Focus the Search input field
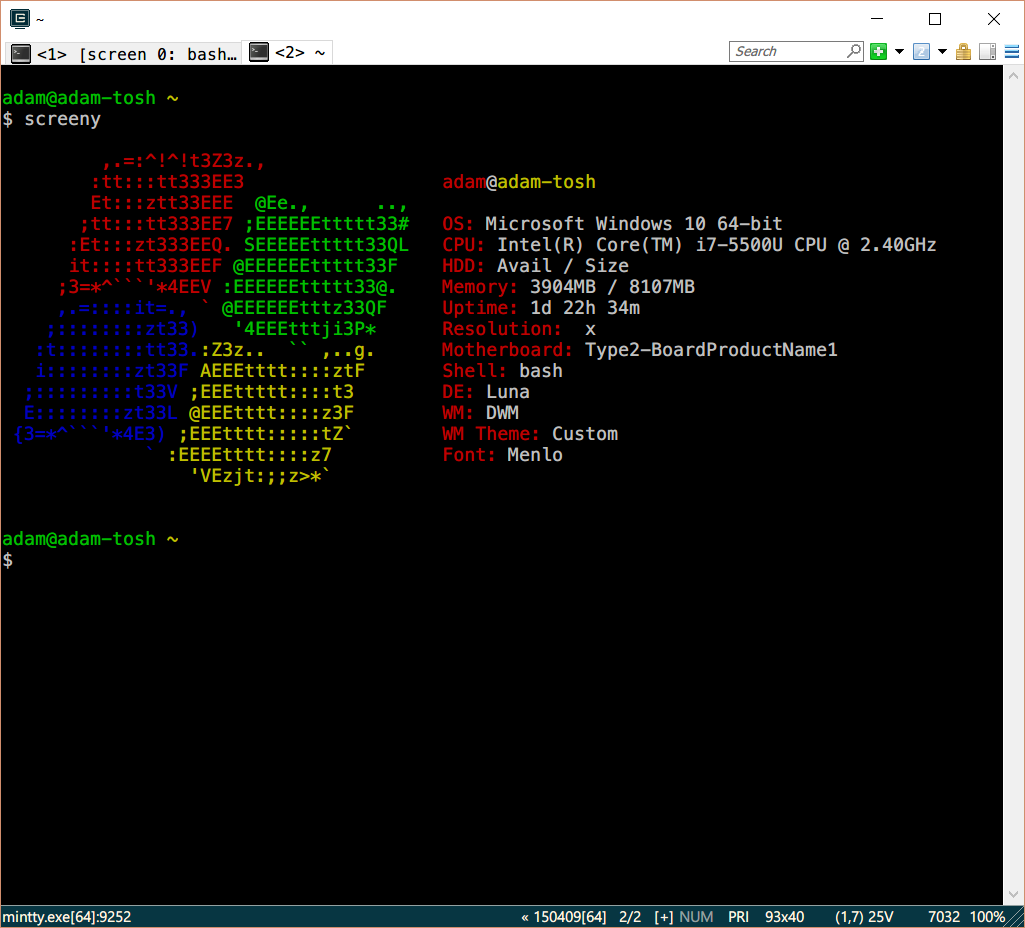This screenshot has height=928, width=1025. (x=788, y=51)
